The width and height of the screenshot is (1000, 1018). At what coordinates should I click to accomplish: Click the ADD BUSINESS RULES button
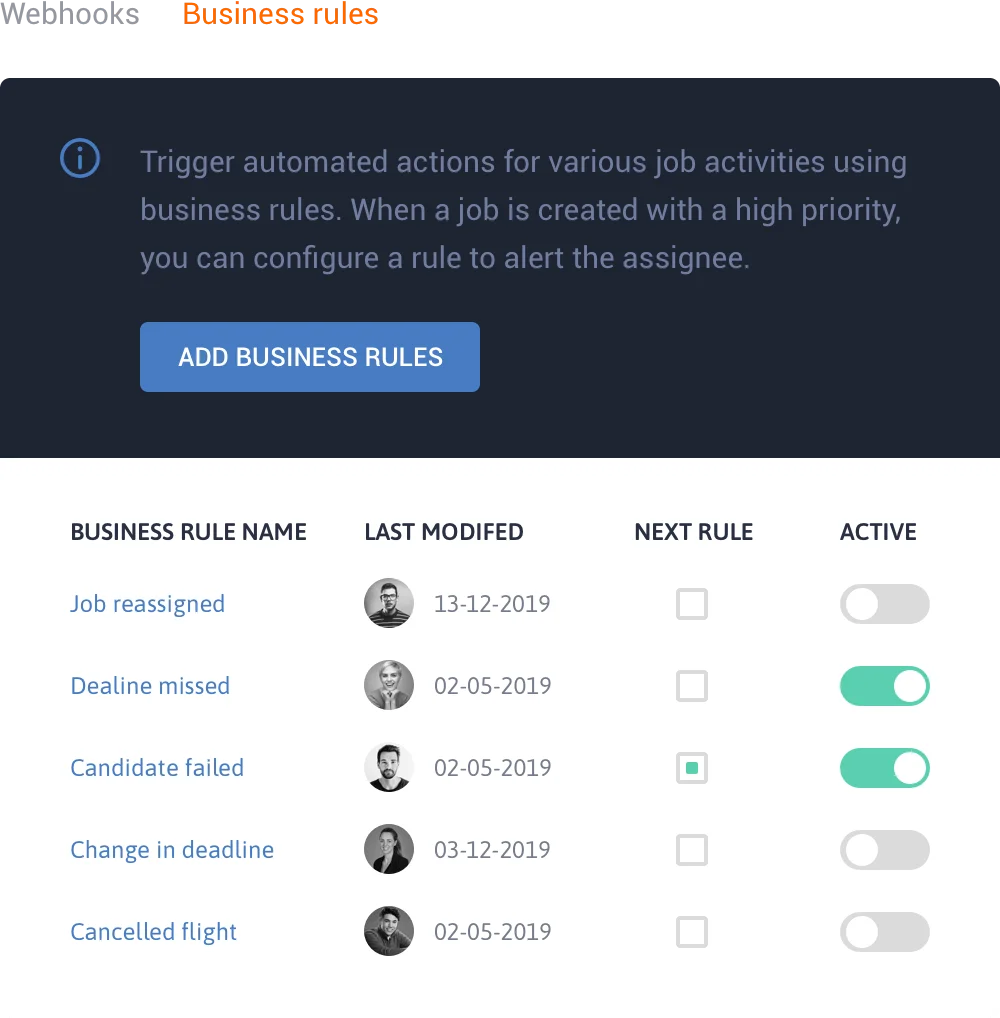[310, 357]
